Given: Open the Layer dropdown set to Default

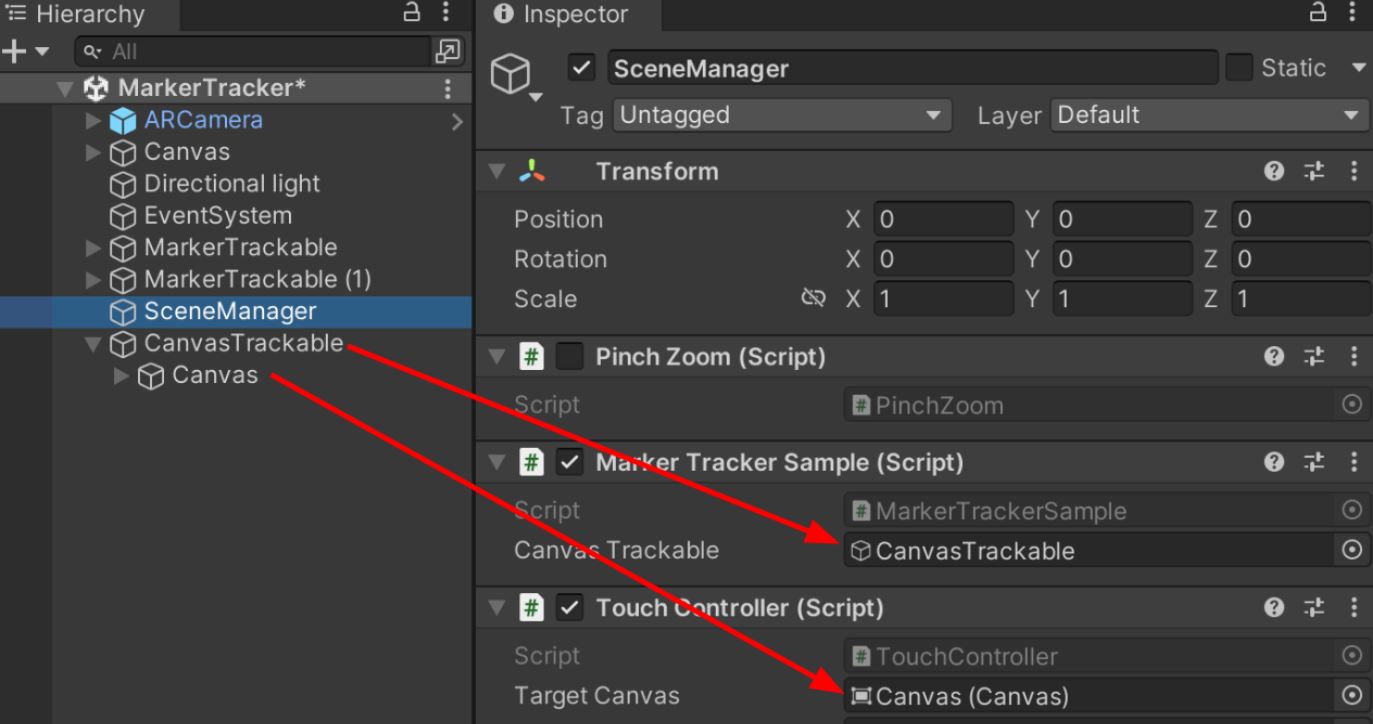Looking at the screenshot, I should point(1210,115).
